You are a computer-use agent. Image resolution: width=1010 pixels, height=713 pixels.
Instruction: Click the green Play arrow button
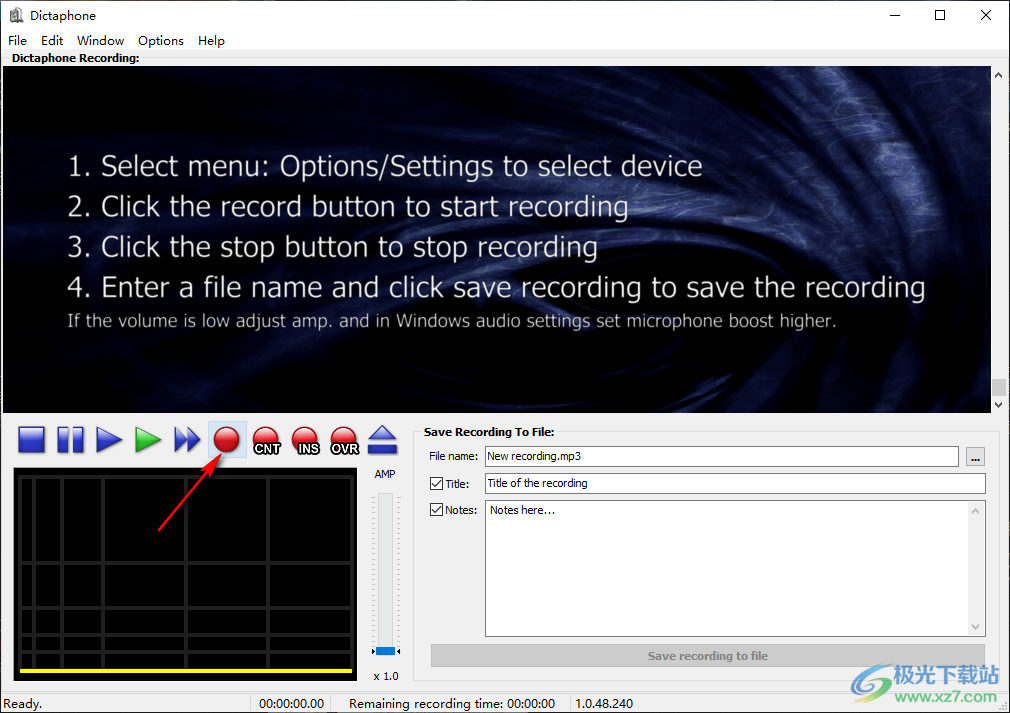[x=148, y=440]
